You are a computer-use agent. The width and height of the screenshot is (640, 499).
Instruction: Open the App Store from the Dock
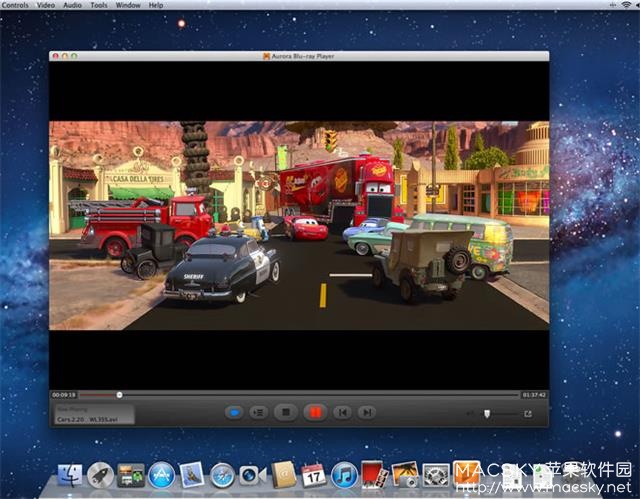(x=161, y=475)
